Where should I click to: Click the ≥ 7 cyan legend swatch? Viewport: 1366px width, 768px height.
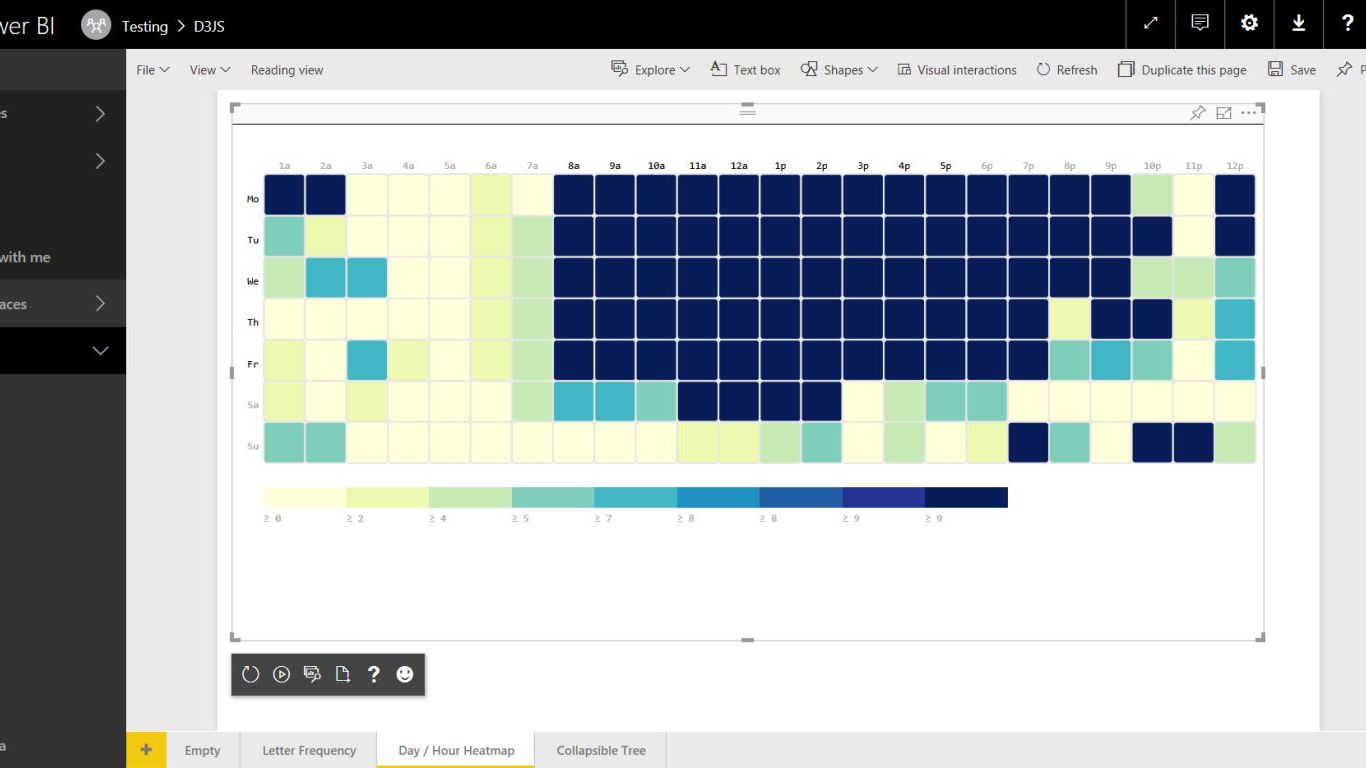point(636,497)
